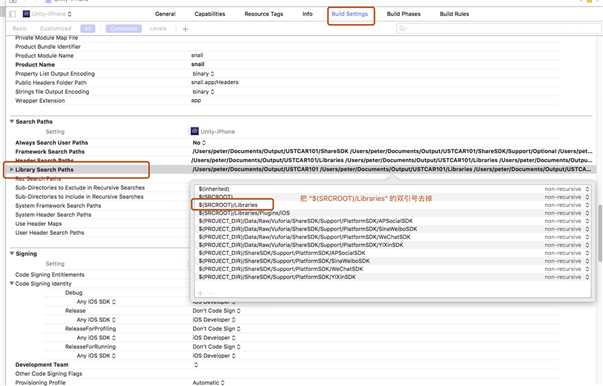Select the $(SRCROOT)/Libraries/Plugins/iOS path entry

[x=244, y=213]
